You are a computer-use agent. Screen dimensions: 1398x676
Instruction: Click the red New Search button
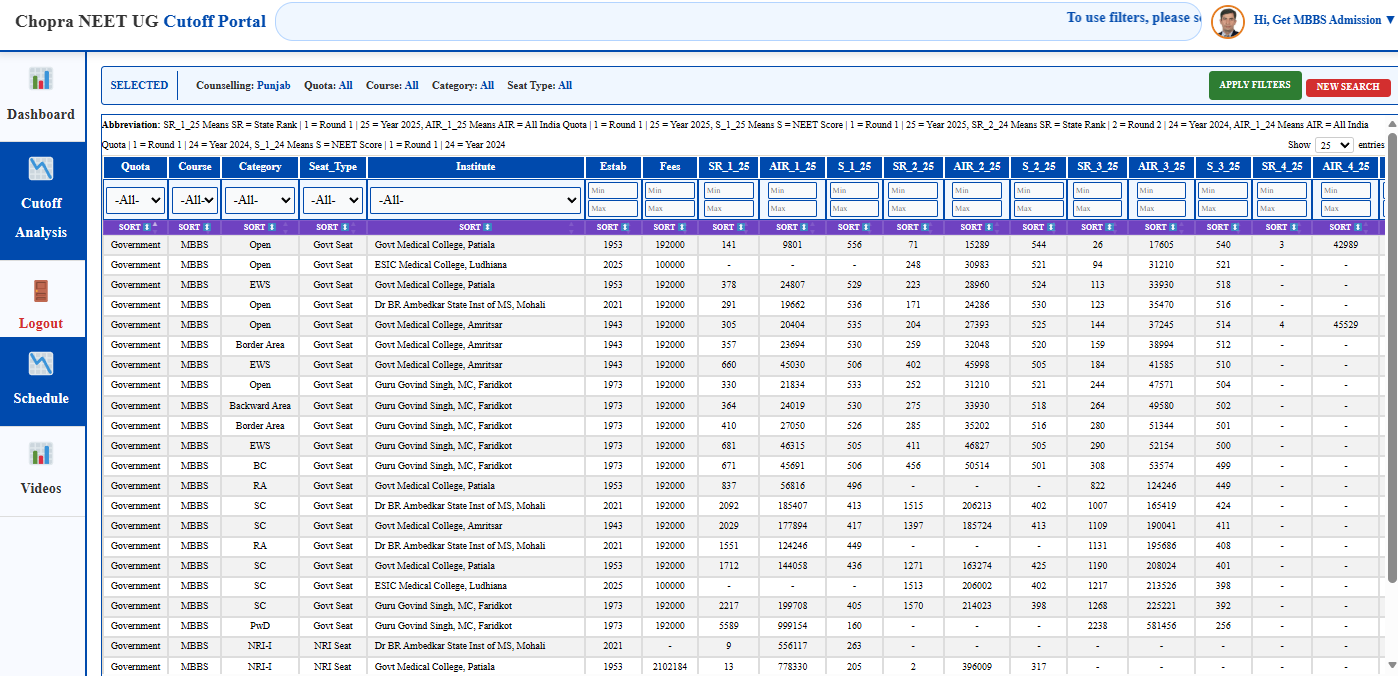[x=1347, y=87]
